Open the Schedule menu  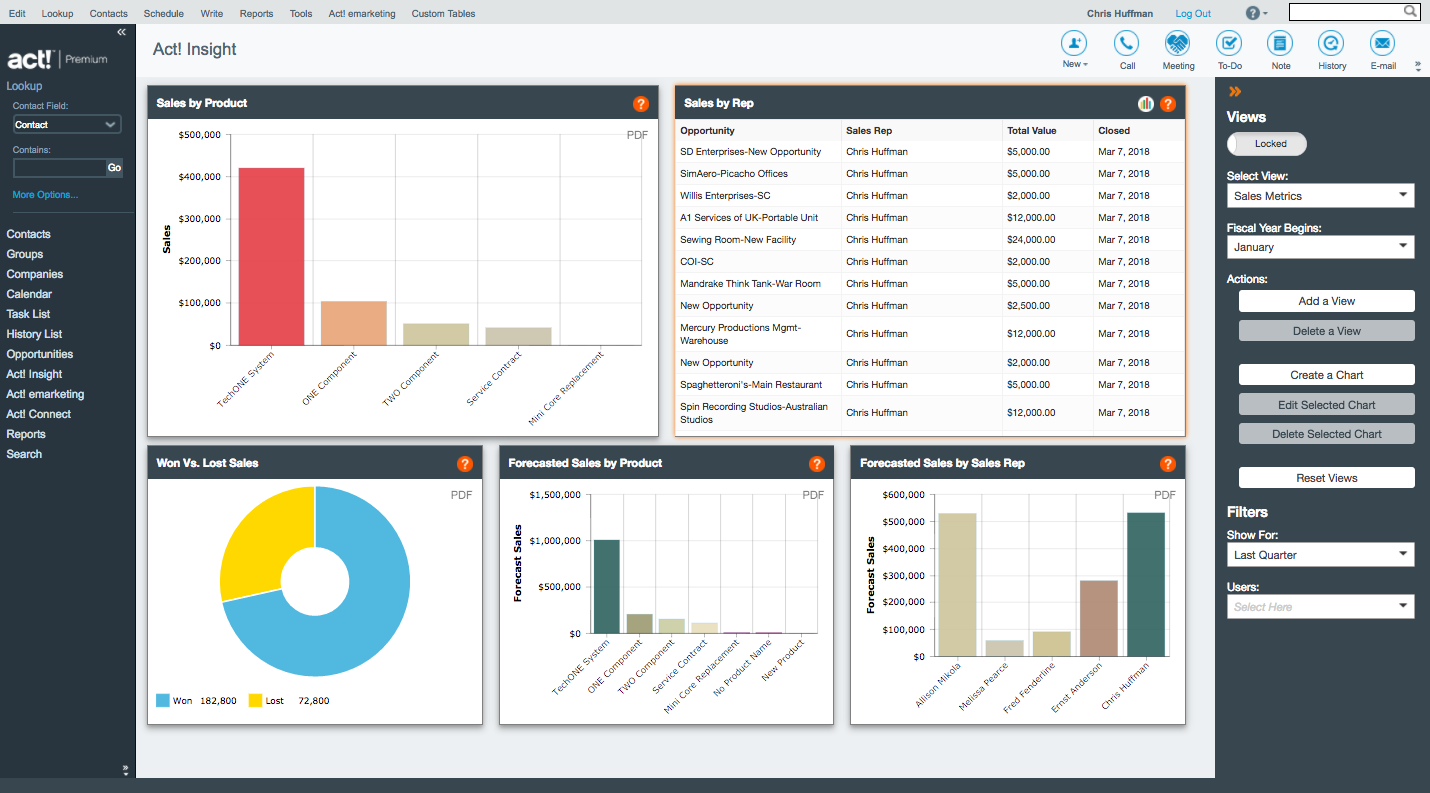pos(164,14)
